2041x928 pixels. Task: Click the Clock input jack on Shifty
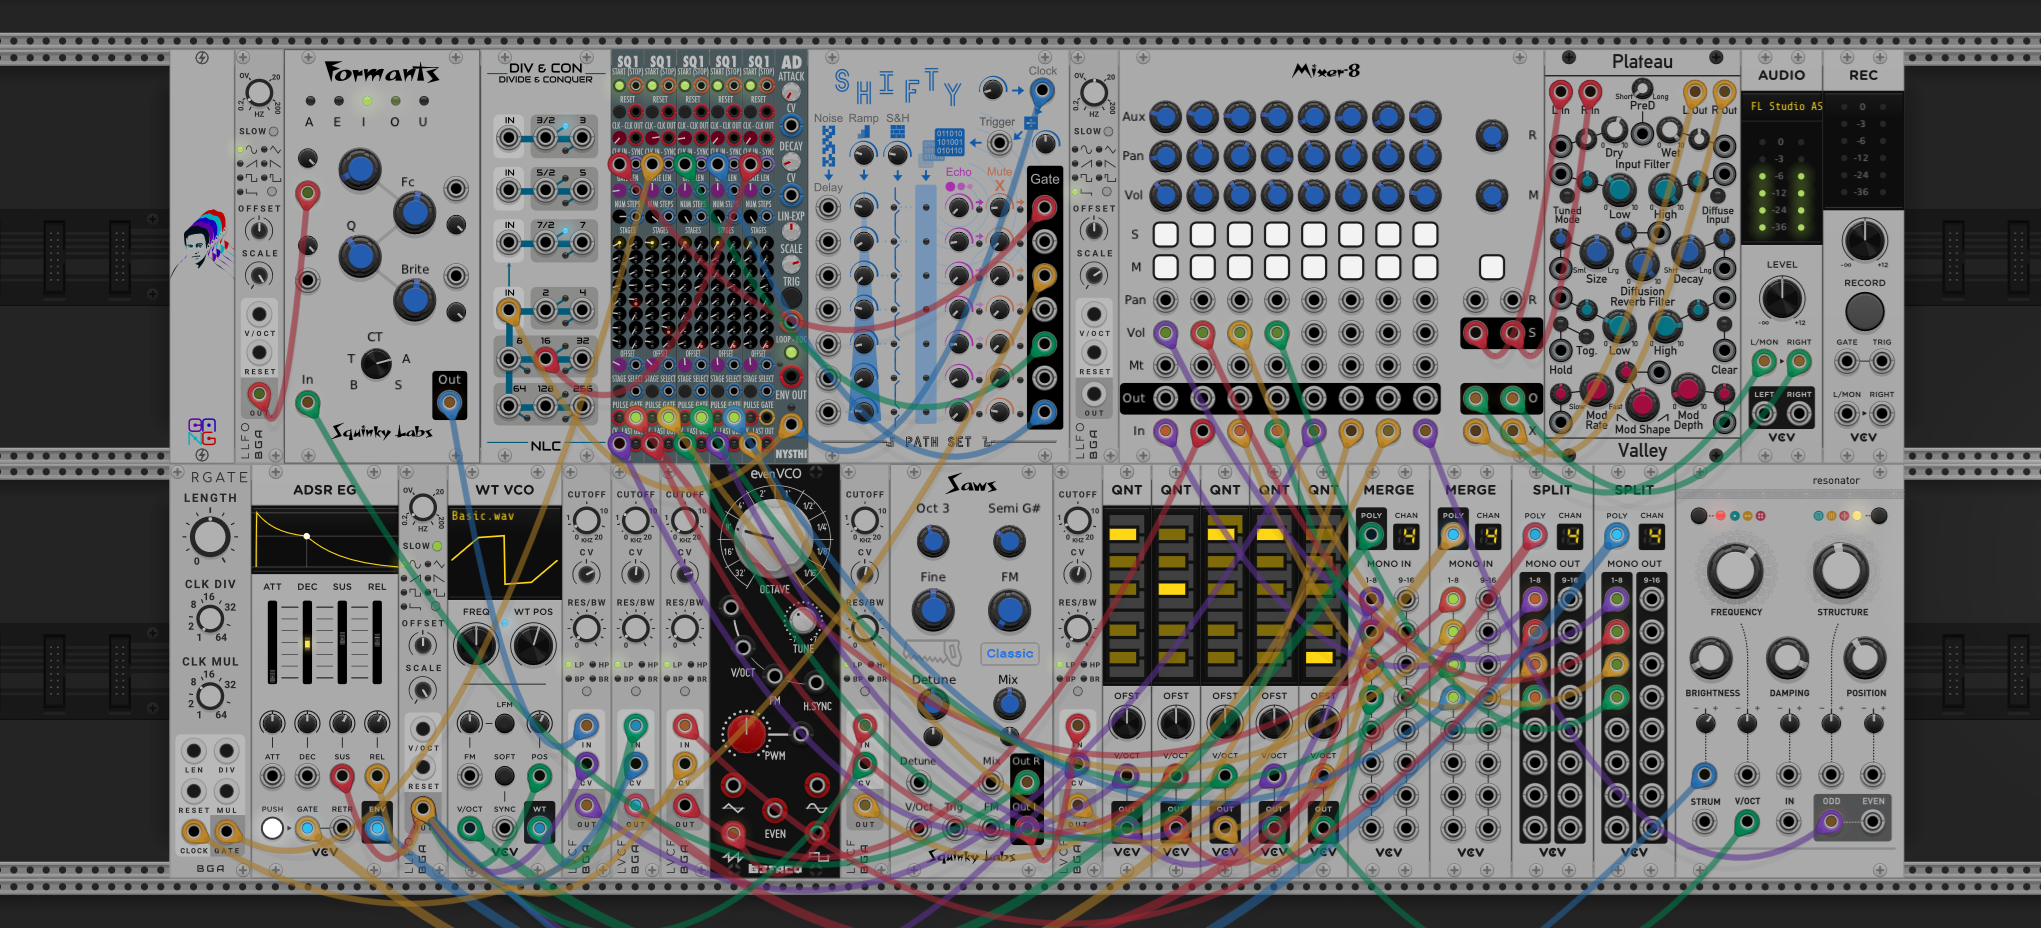point(1041,92)
